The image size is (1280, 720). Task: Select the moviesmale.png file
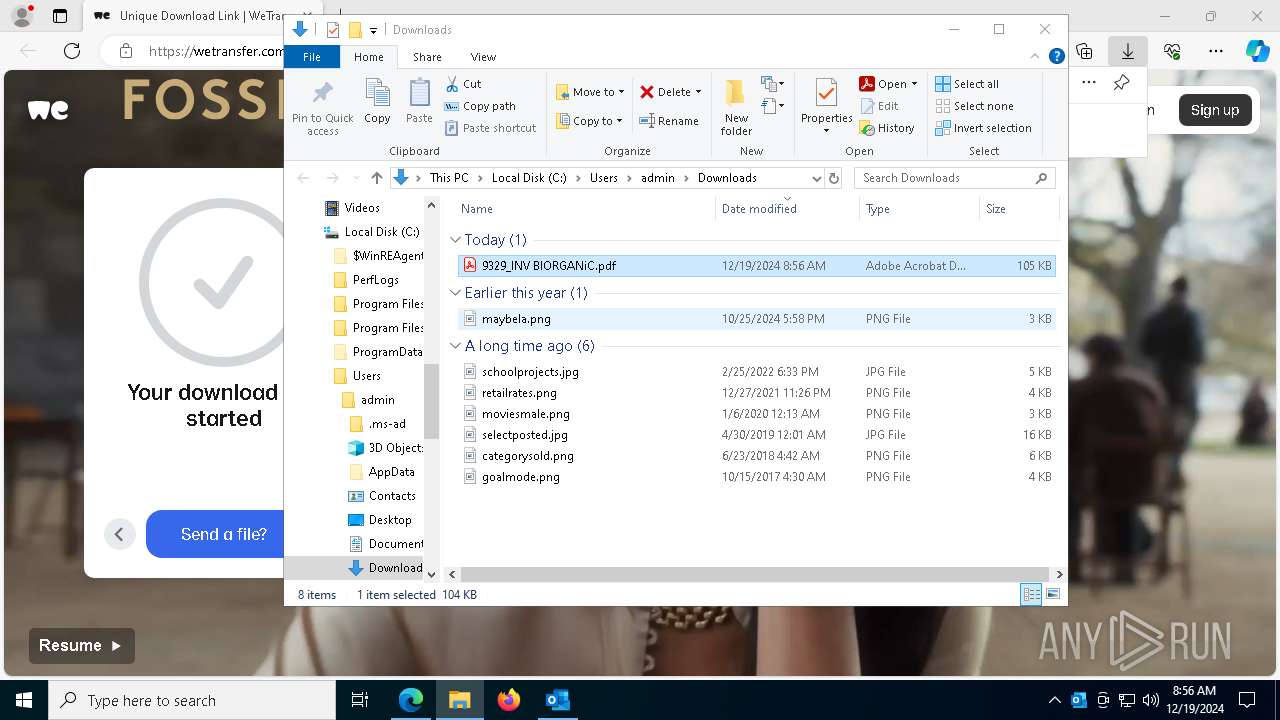click(756, 414)
